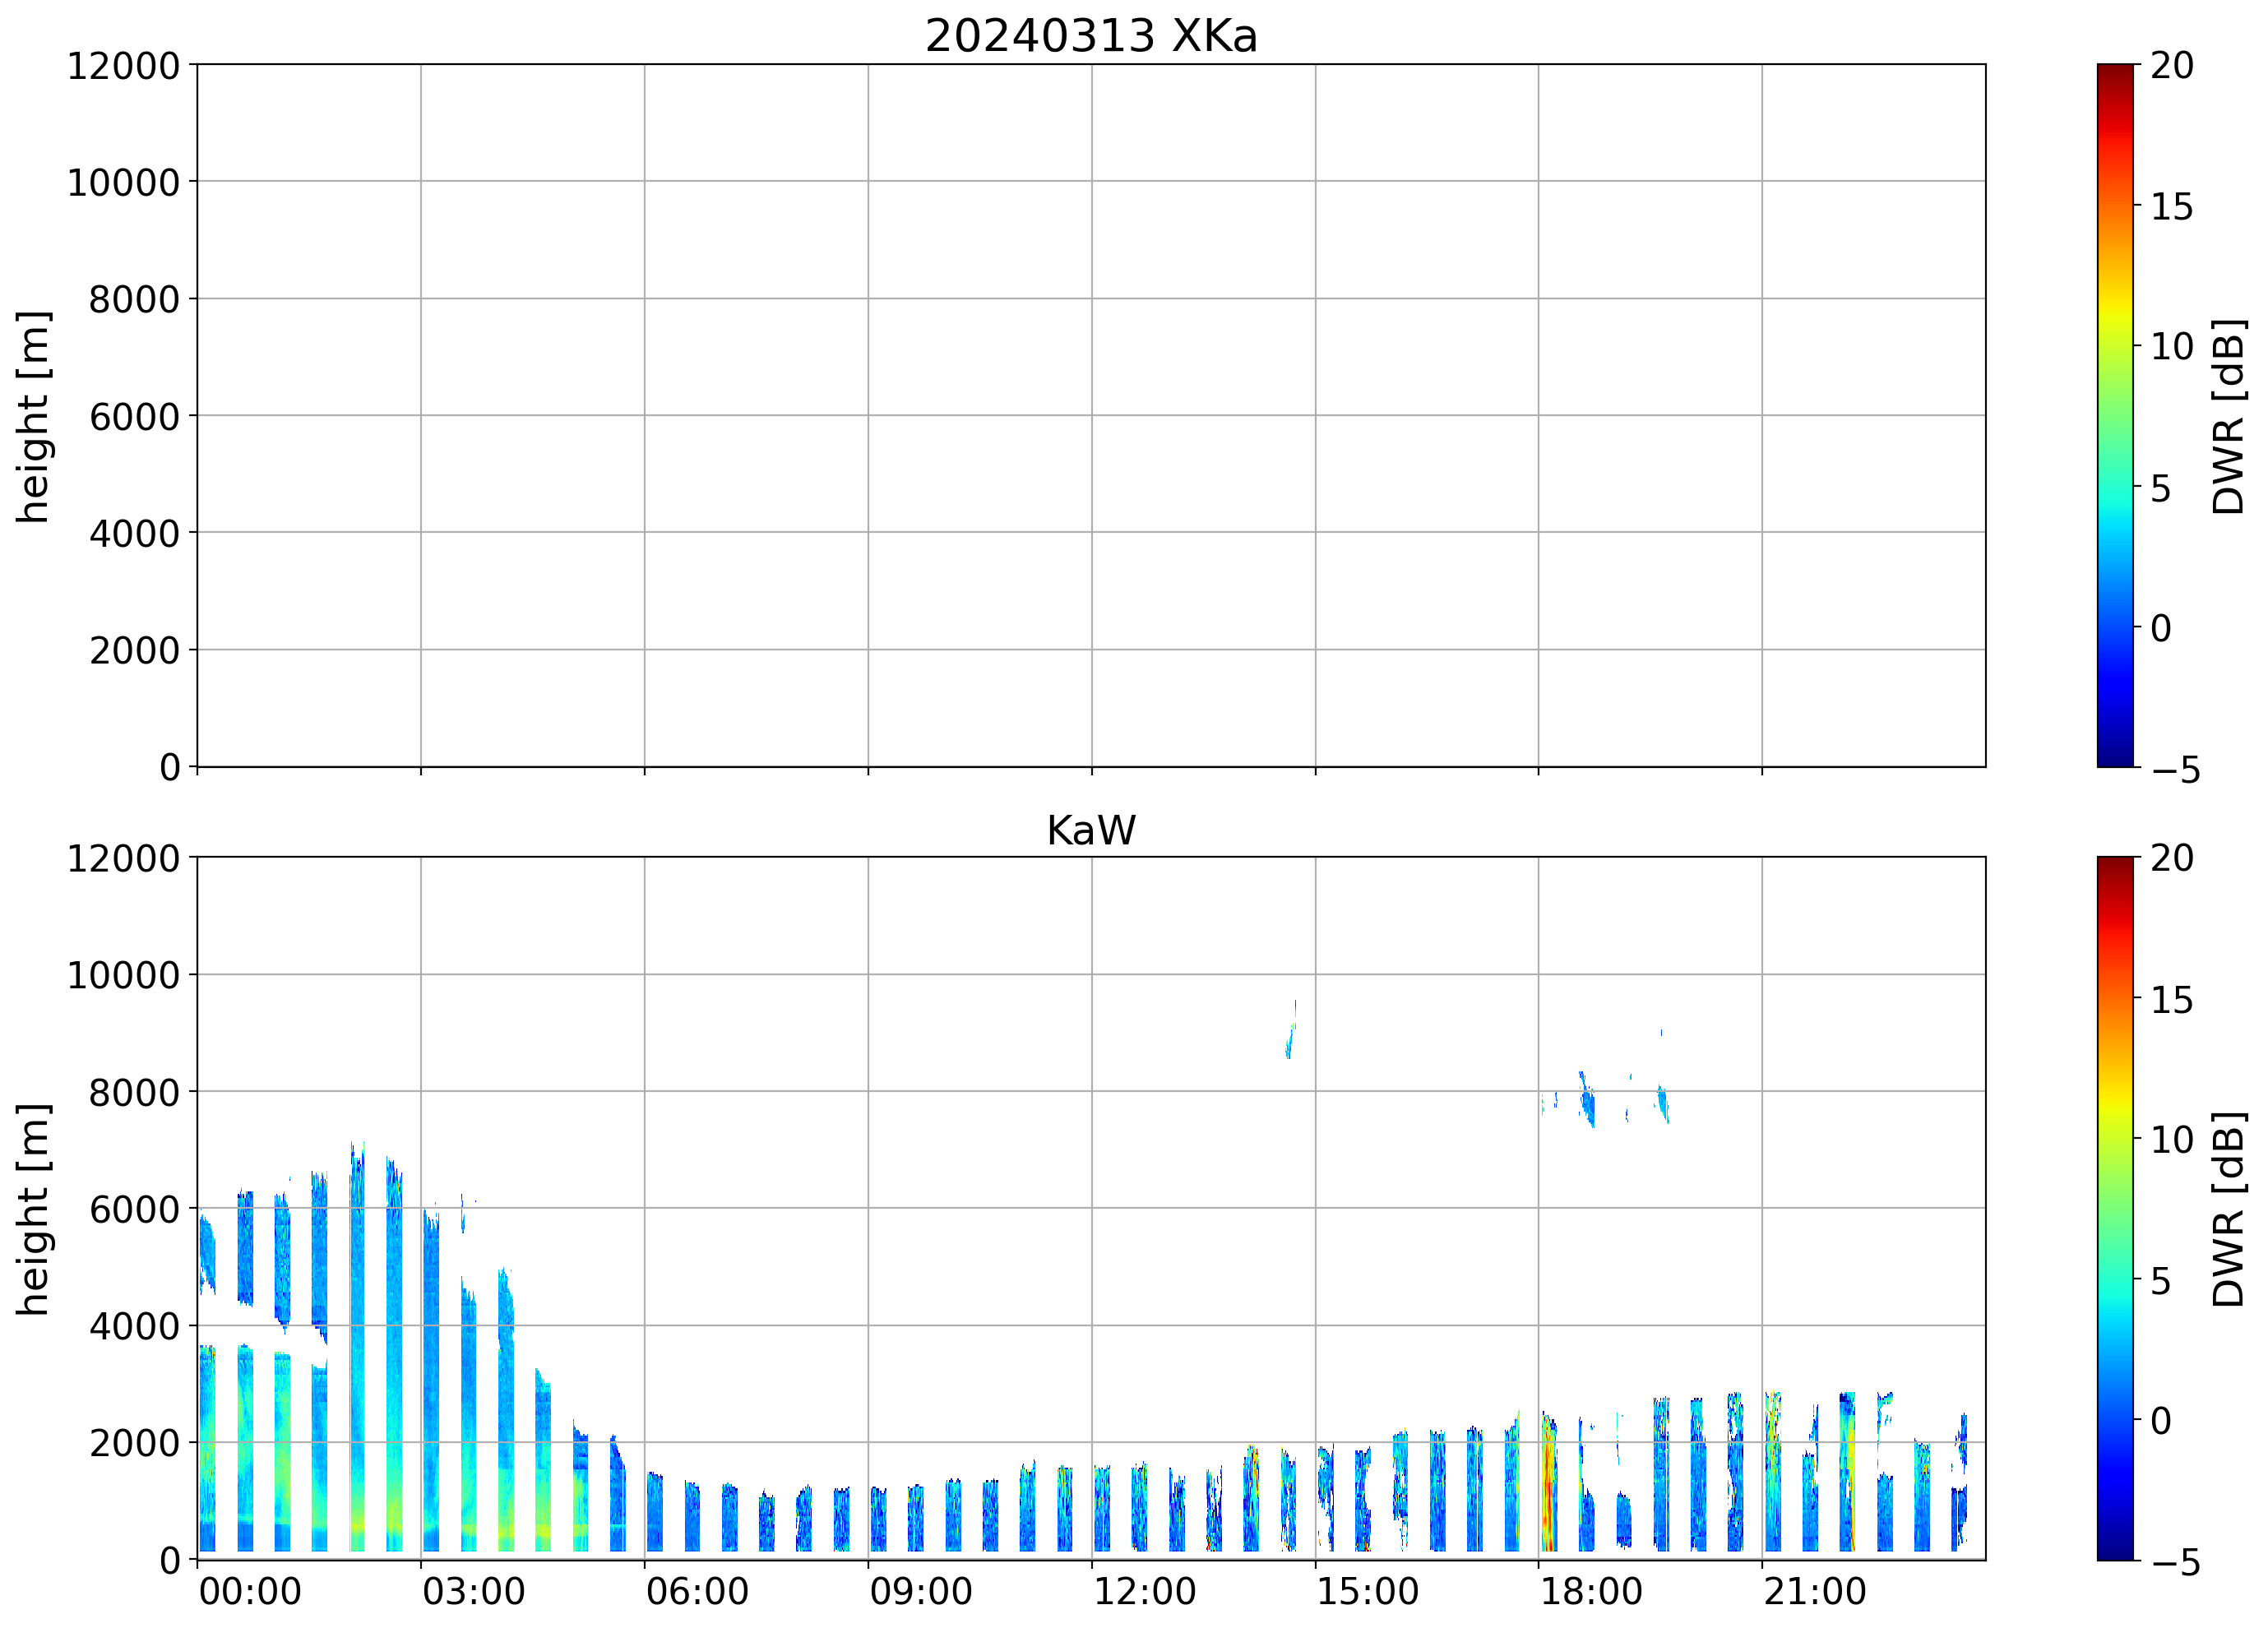Click the 15 tick on lower colorbar
This screenshot has height=1628, width=2268.
(2171, 1000)
